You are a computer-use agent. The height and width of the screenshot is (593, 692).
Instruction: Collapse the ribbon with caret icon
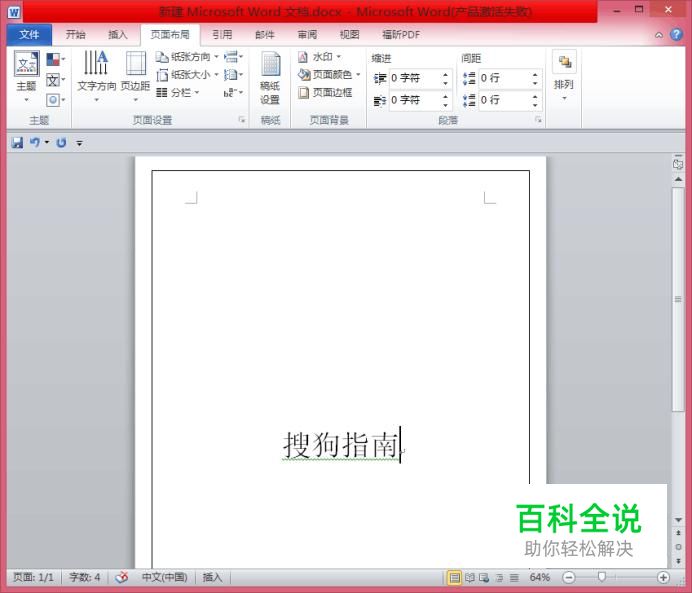tap(659, 35)
